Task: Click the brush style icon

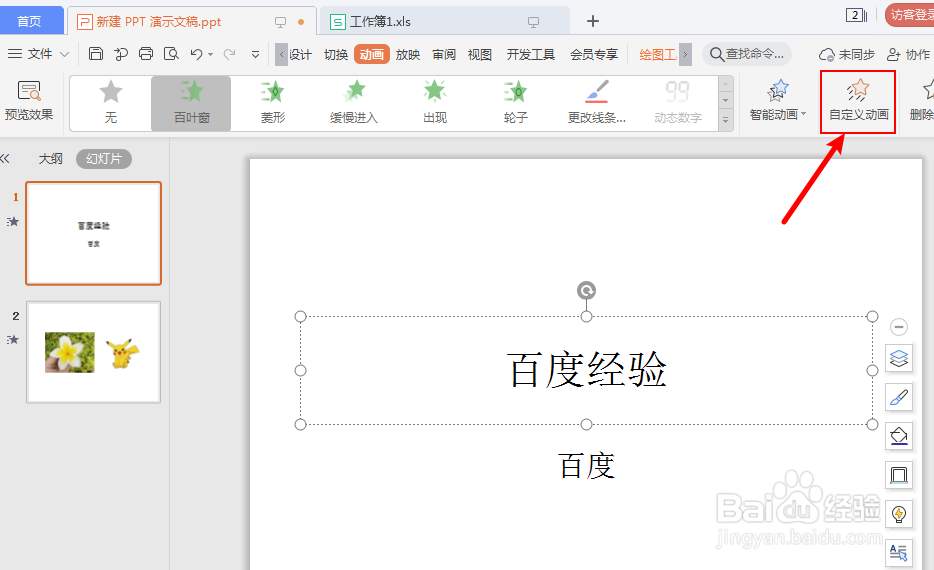Action: point(899,397)
